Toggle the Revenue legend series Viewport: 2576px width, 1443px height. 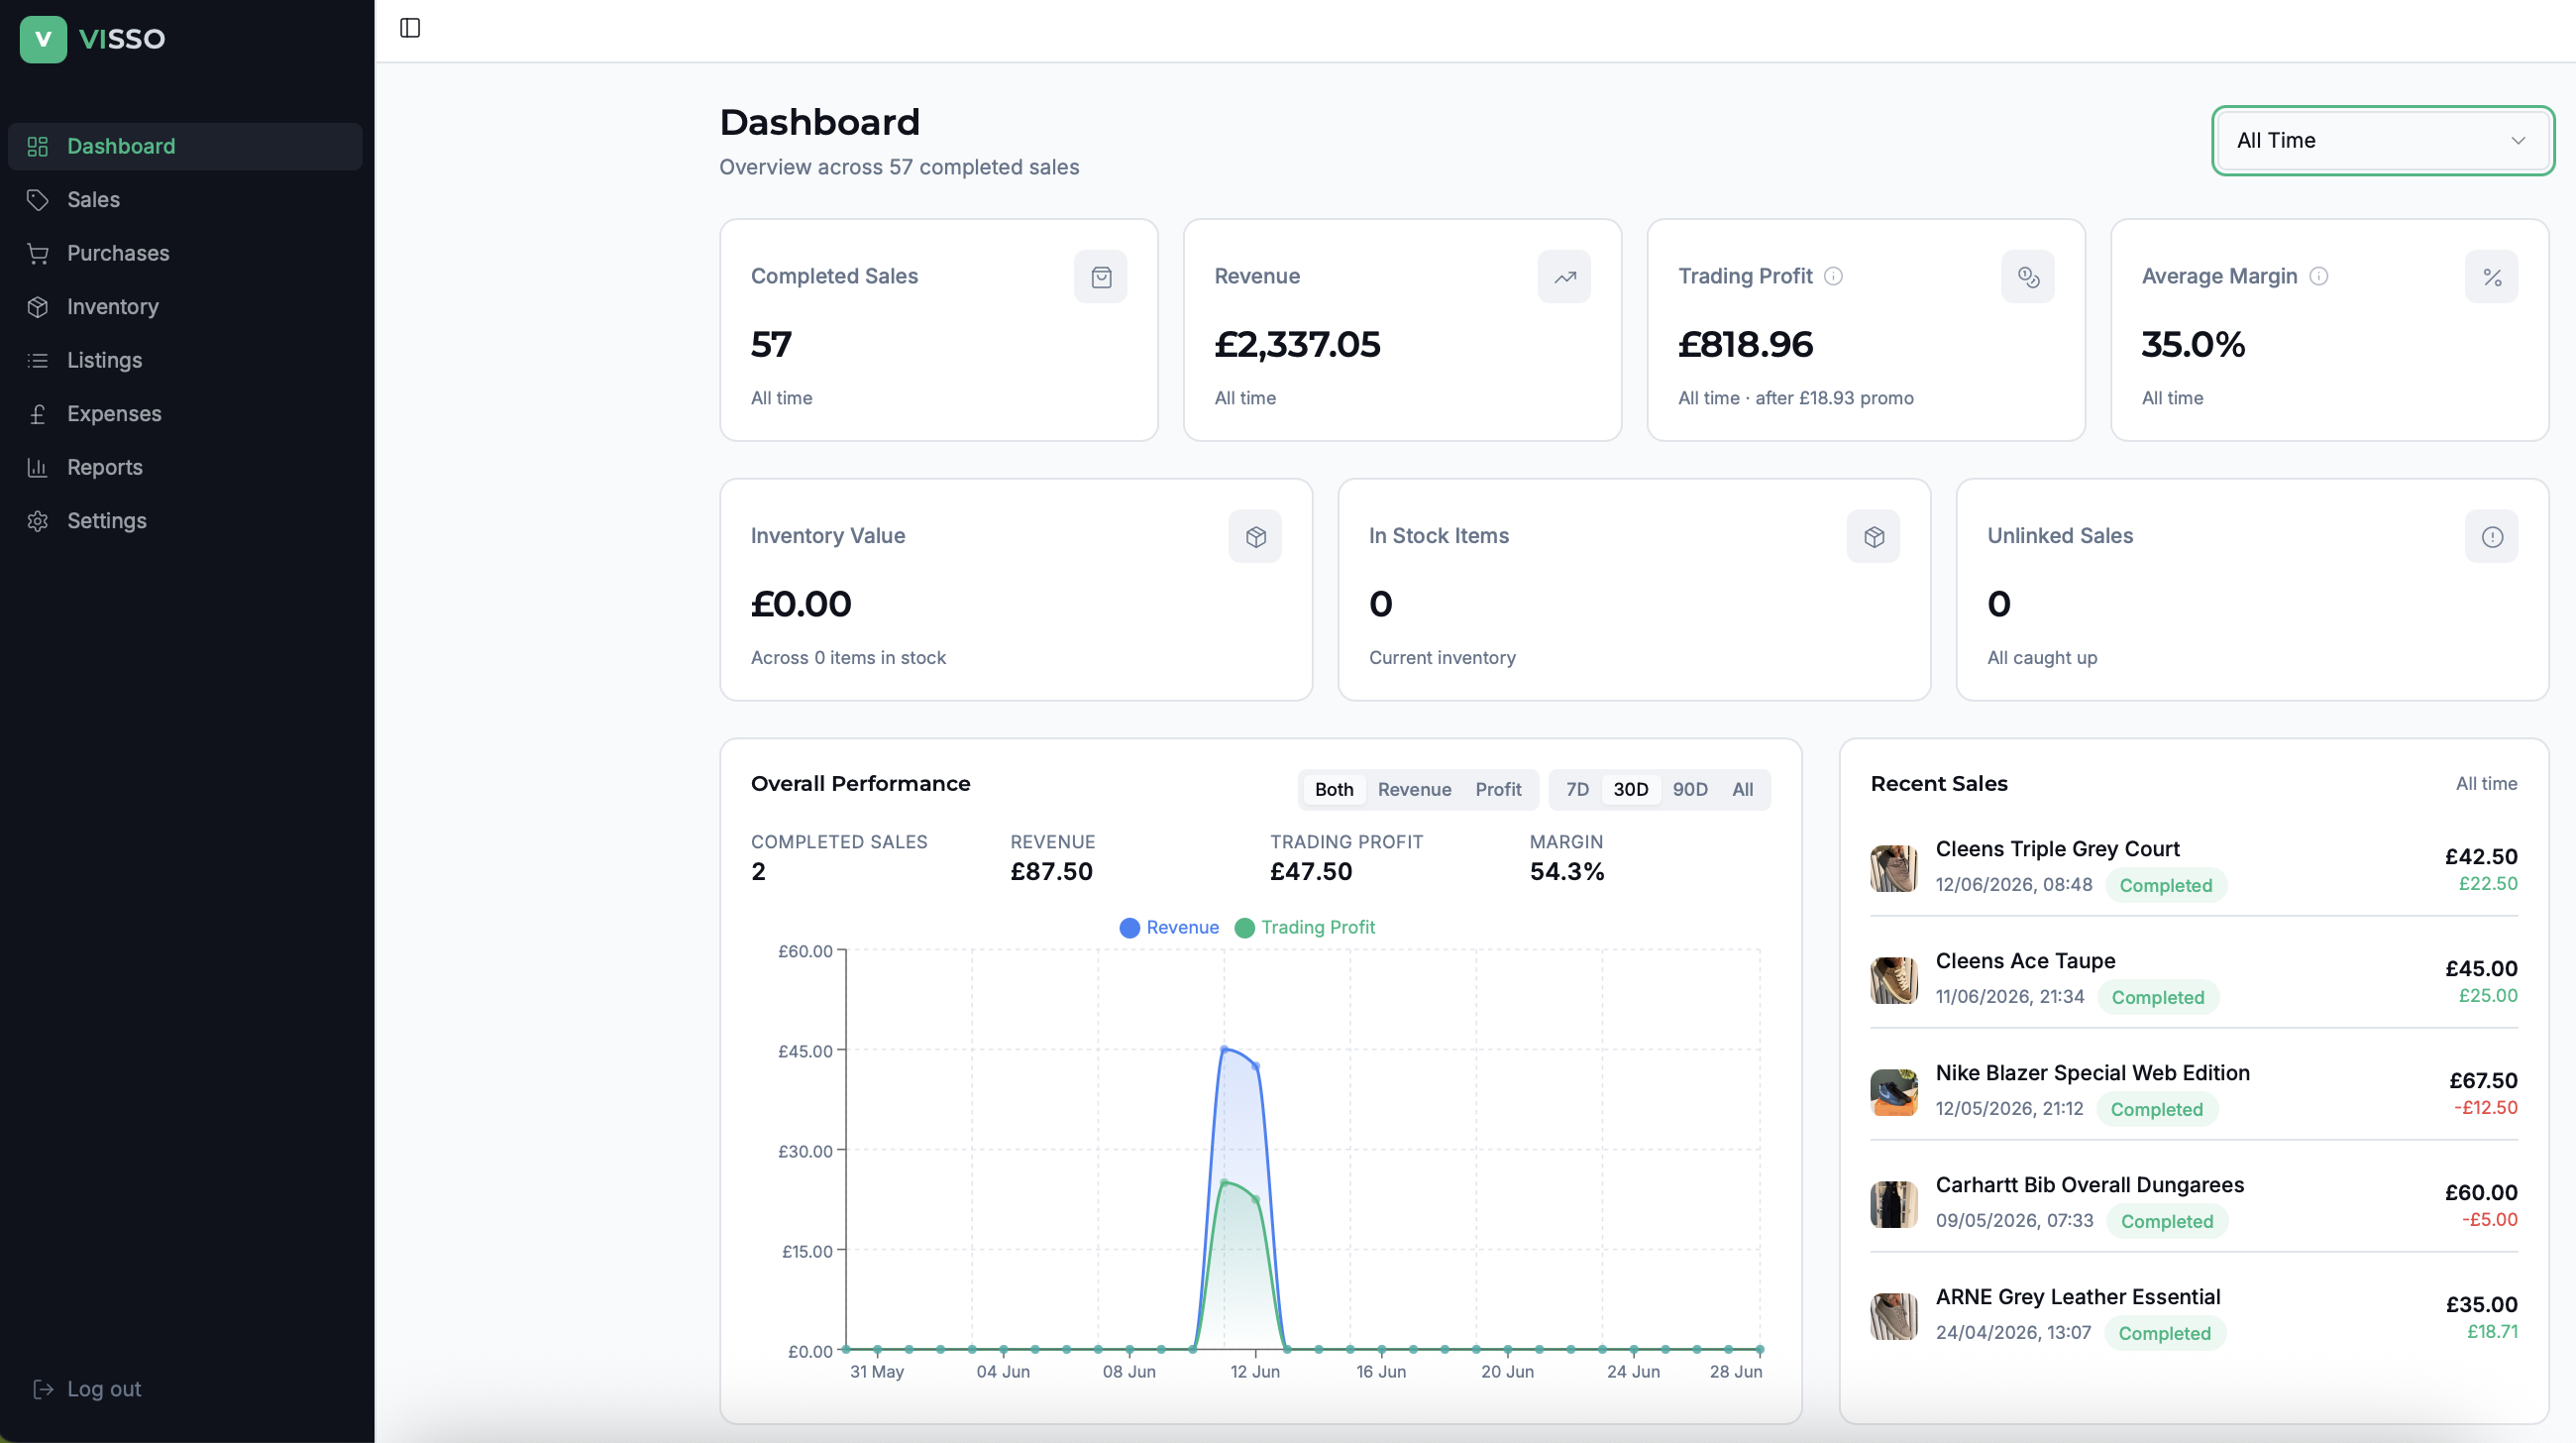(1169, 927)
